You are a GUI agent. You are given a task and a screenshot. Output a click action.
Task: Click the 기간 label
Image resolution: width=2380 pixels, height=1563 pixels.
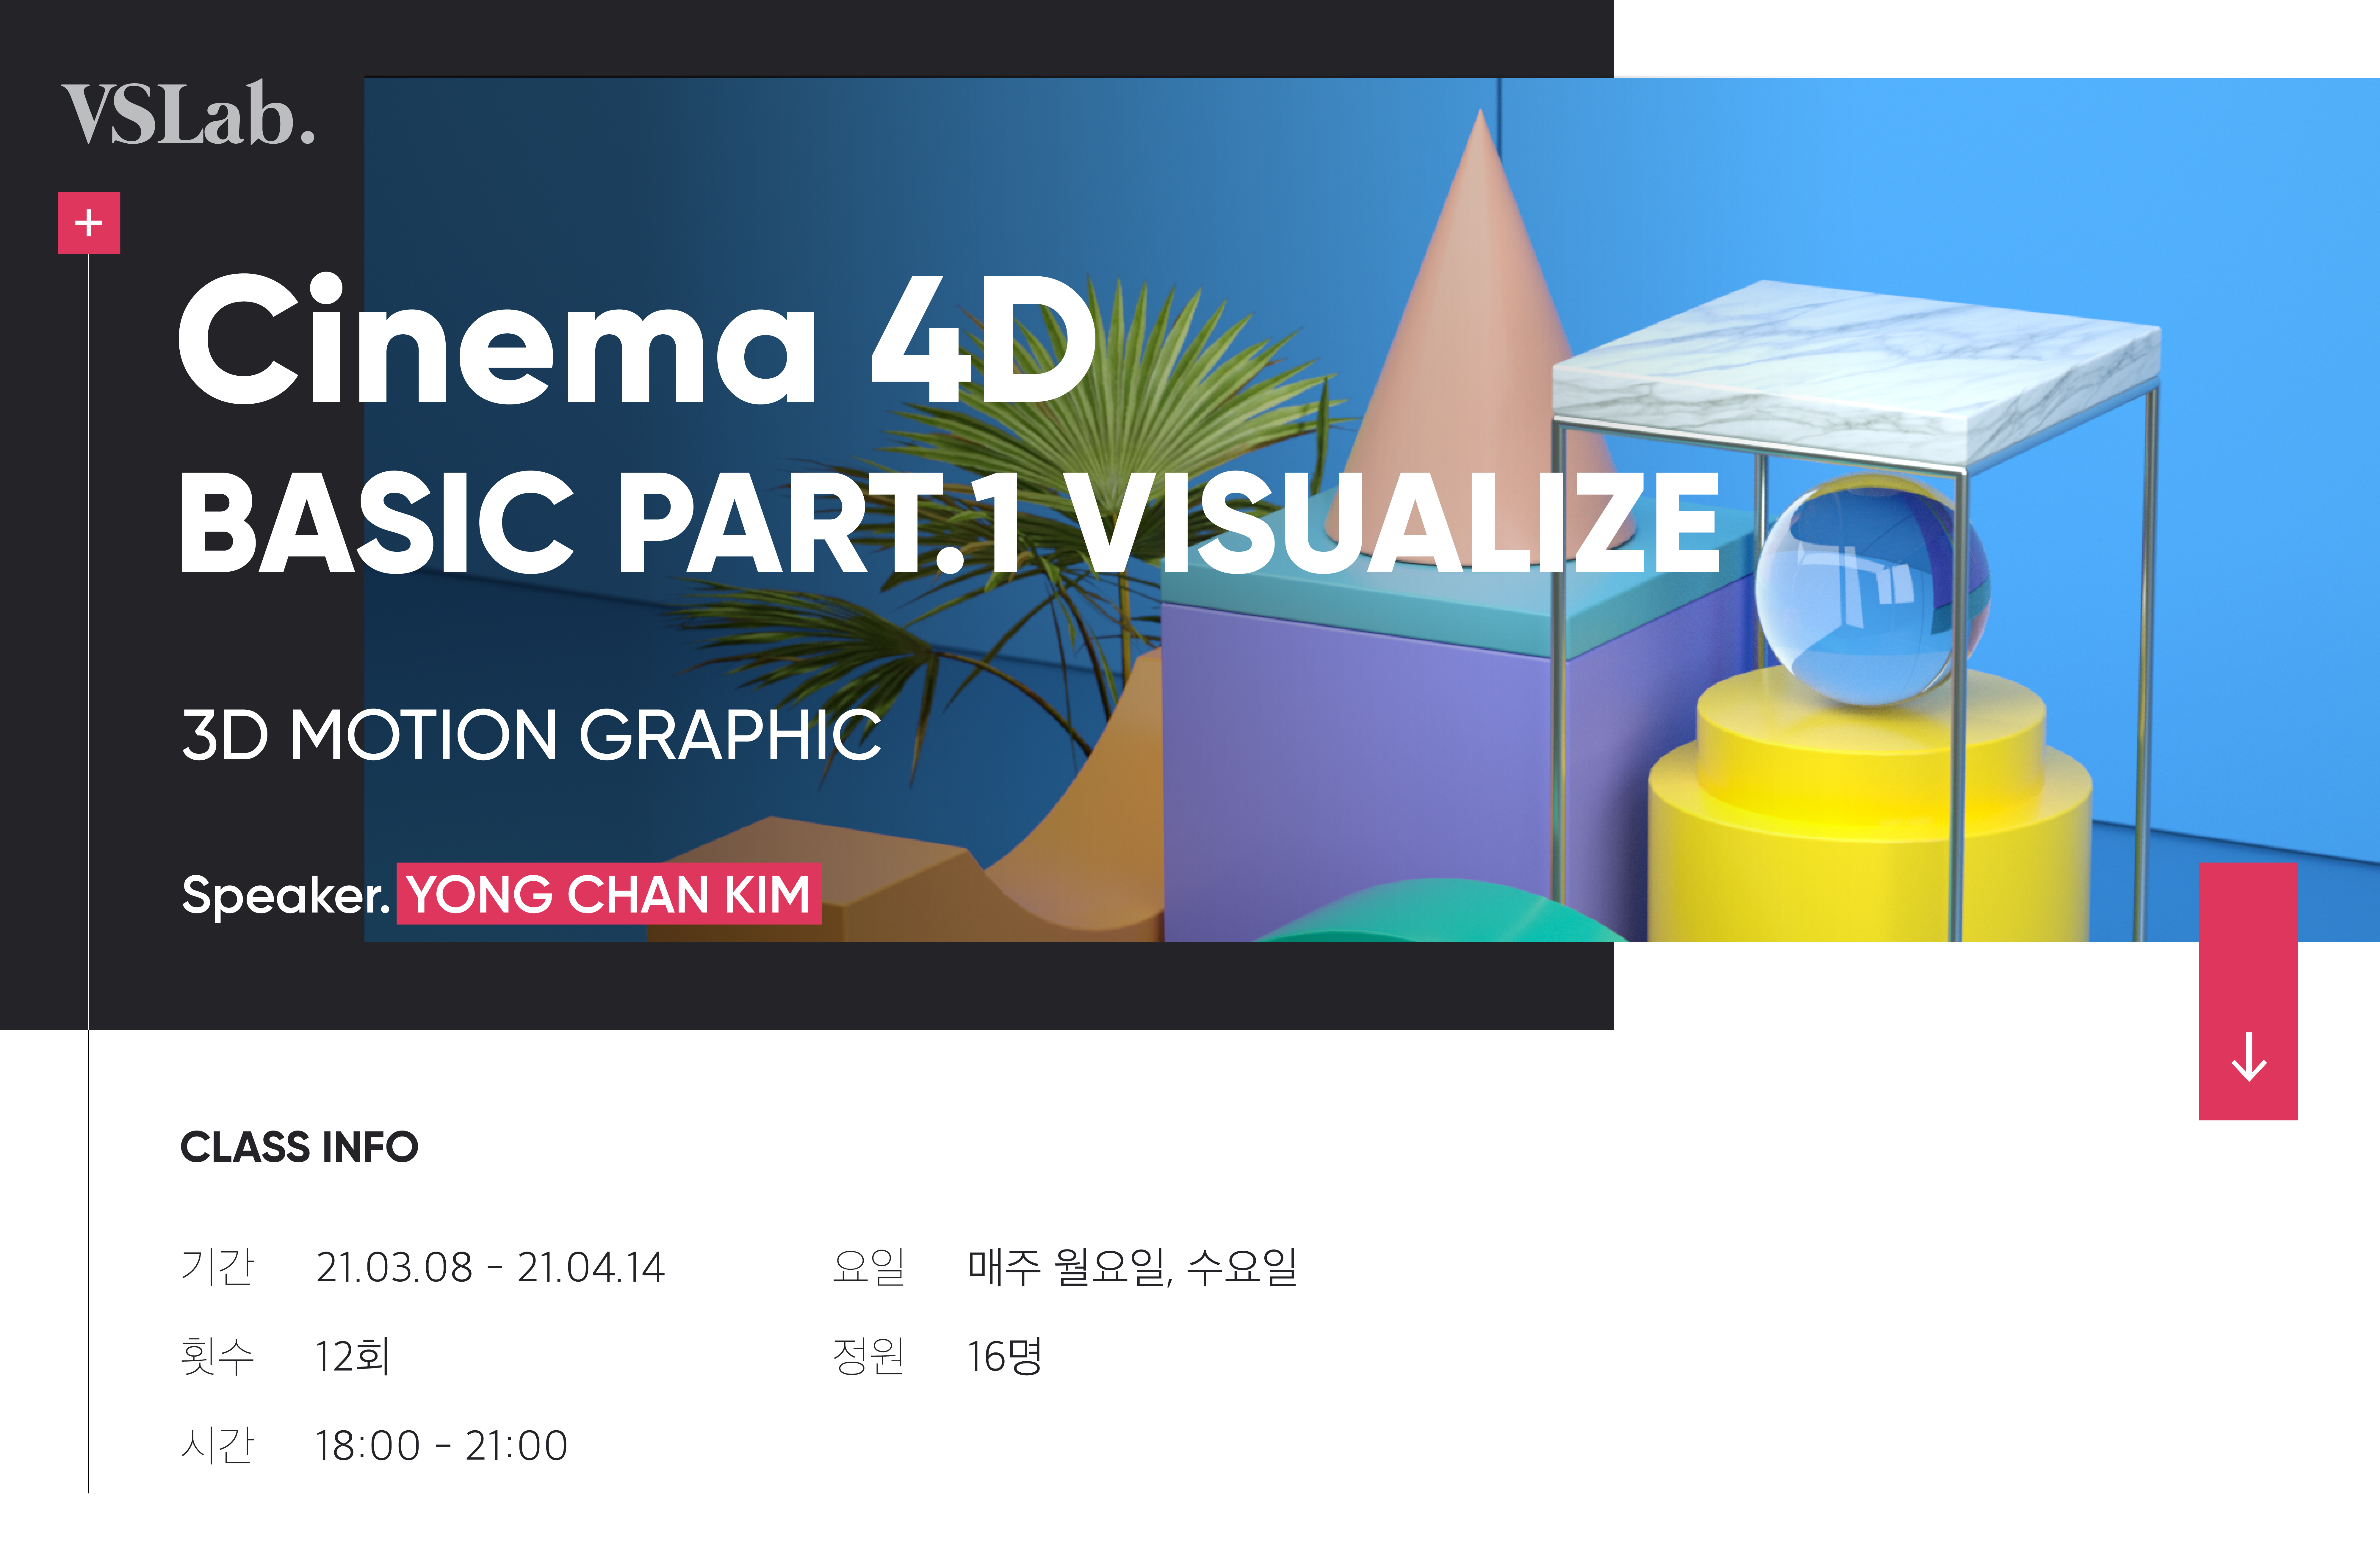point(217,1267)
